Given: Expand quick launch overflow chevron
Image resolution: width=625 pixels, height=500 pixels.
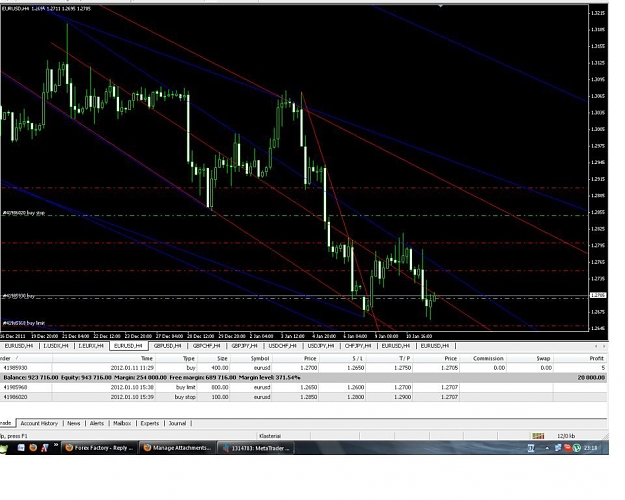Looking at the screenshot, I should 56,445.
